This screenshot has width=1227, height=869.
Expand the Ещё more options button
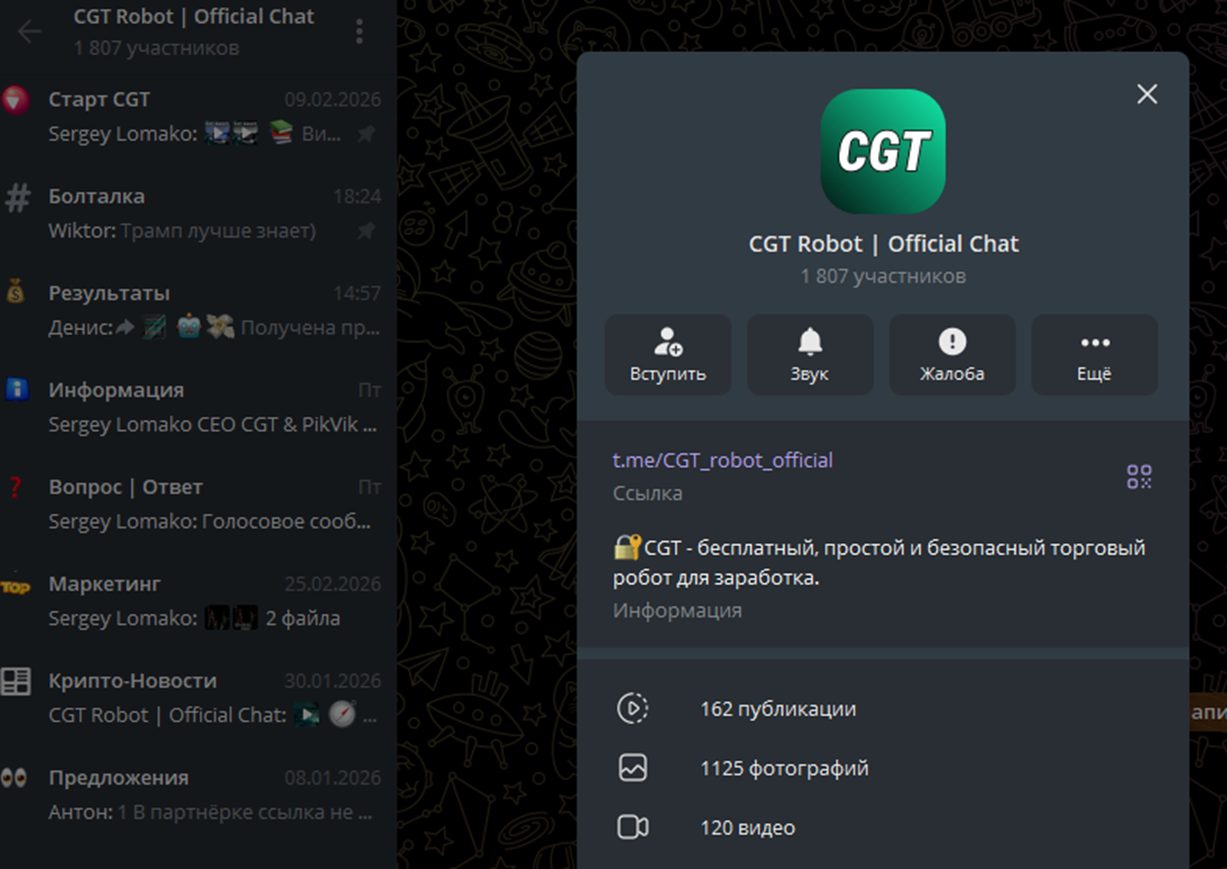(1095, 355)
